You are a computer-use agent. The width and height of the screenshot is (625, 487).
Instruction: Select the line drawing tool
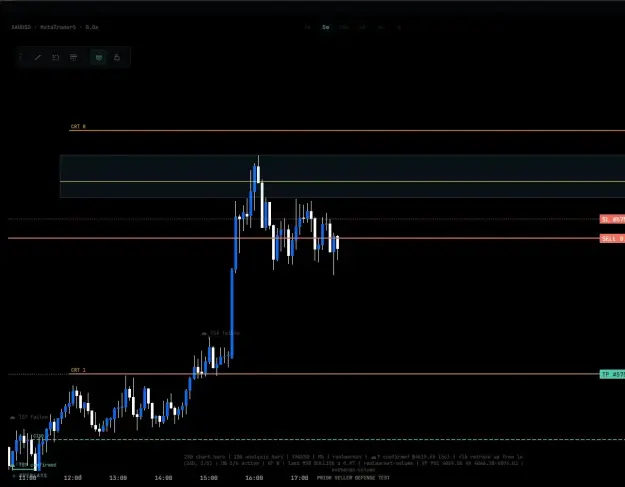point(37,57)
